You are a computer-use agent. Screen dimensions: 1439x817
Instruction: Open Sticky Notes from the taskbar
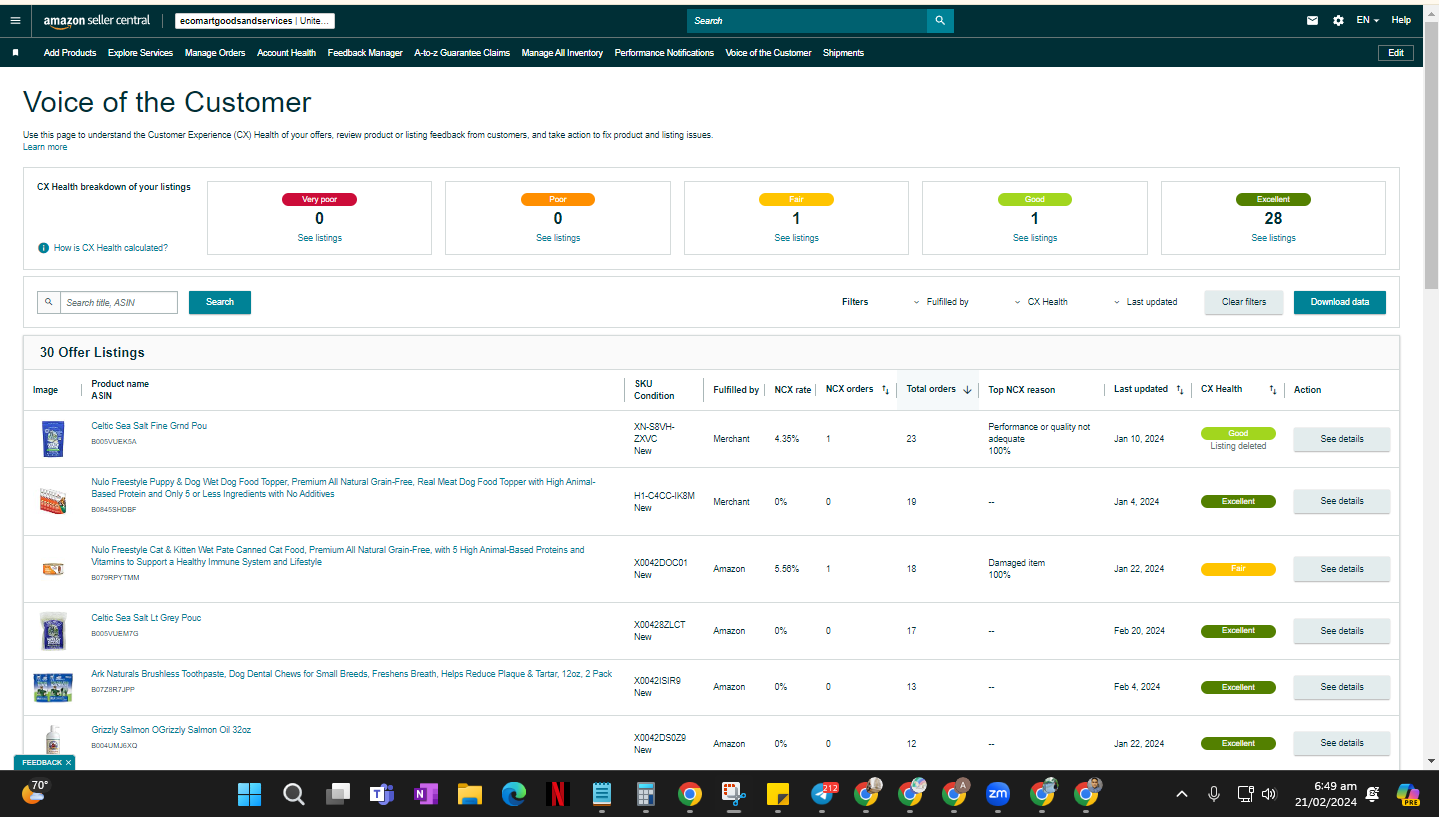tap(778, 794)
